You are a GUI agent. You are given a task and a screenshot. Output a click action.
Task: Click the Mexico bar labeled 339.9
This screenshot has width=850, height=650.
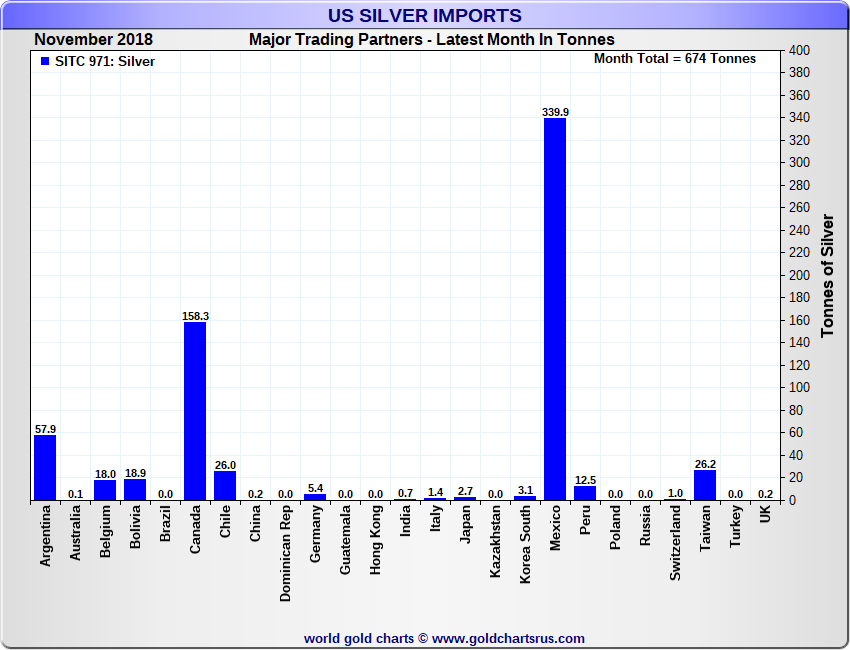point(555,309)
